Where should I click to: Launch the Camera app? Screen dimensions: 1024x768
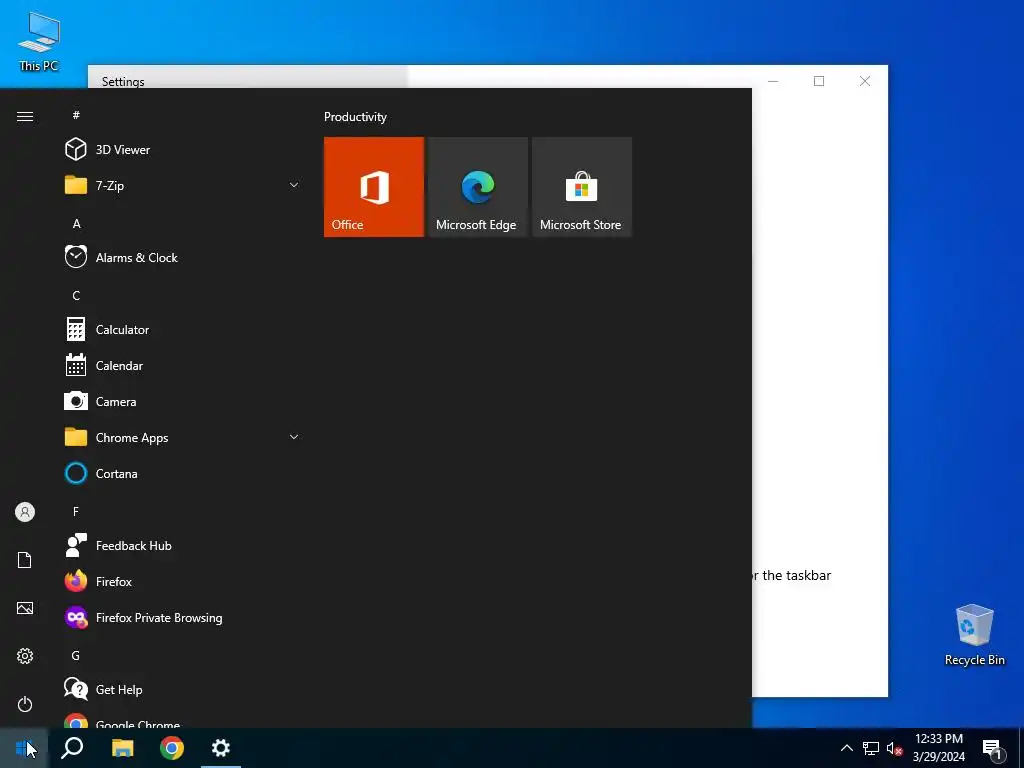[x=183, y=402]
